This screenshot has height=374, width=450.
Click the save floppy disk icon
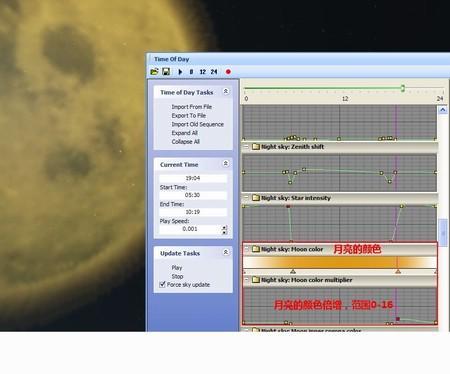[x=166, y=72]
